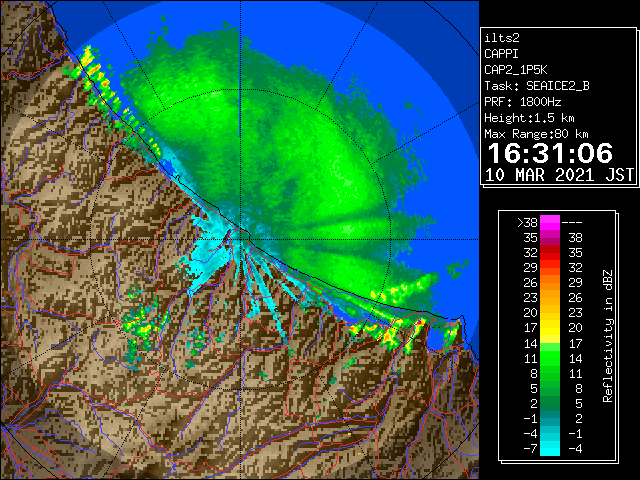Select the 'Height:1.5 km' line

tap(529, 118)
